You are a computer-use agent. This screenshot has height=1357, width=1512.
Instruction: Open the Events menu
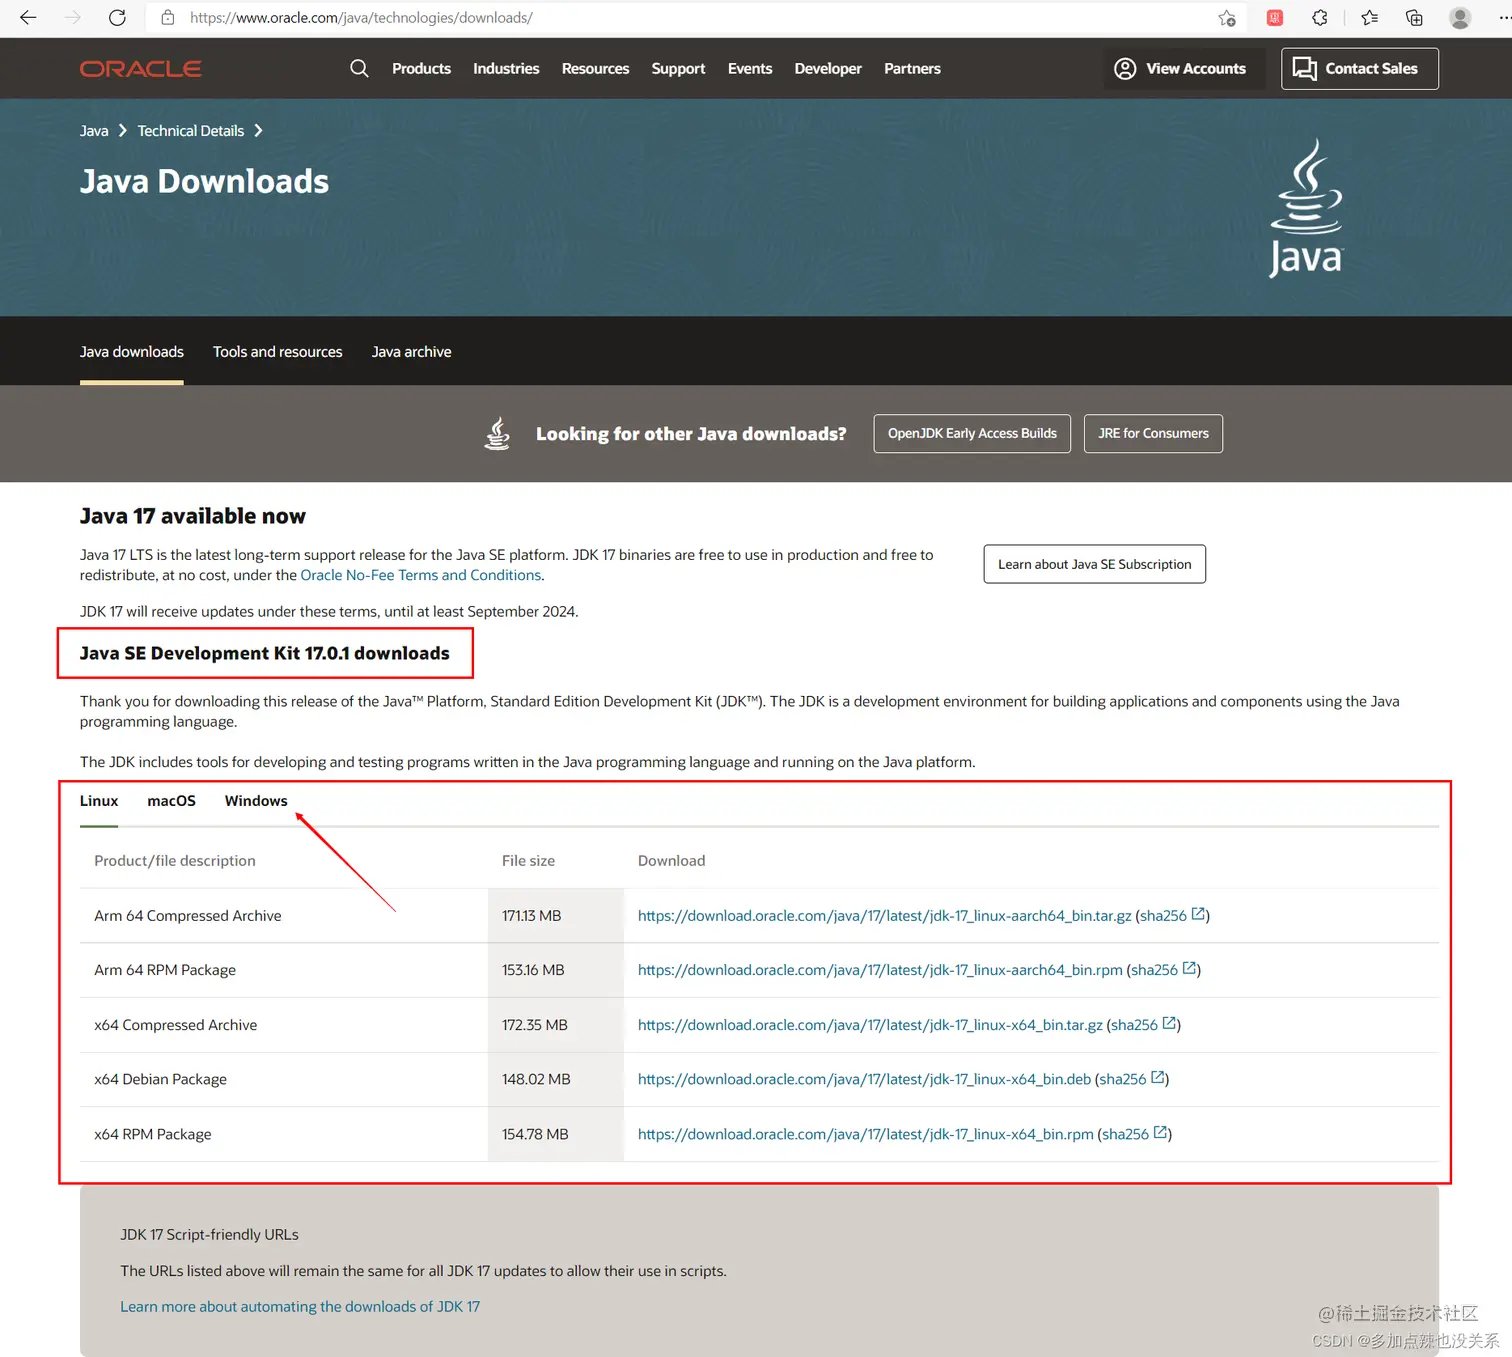(x=750, y=69)
